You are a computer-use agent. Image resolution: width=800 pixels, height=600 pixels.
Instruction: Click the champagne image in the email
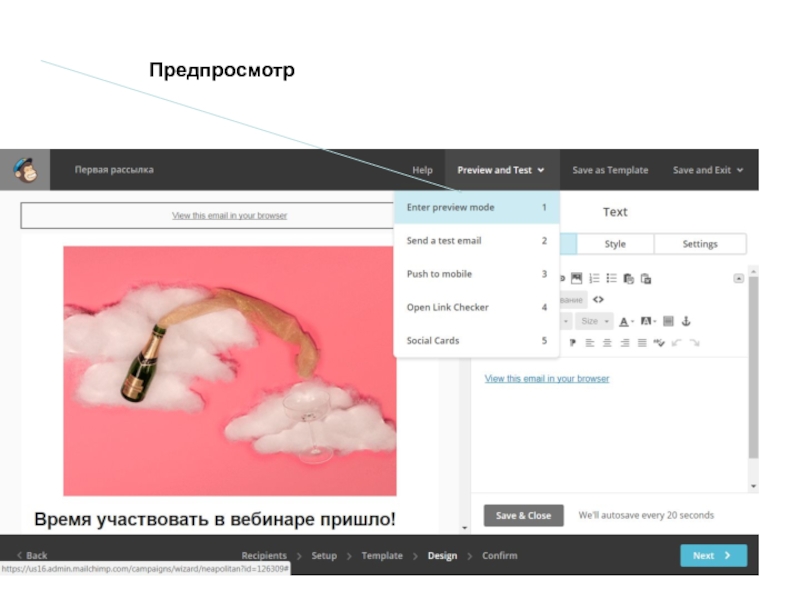tap(230, 371)
